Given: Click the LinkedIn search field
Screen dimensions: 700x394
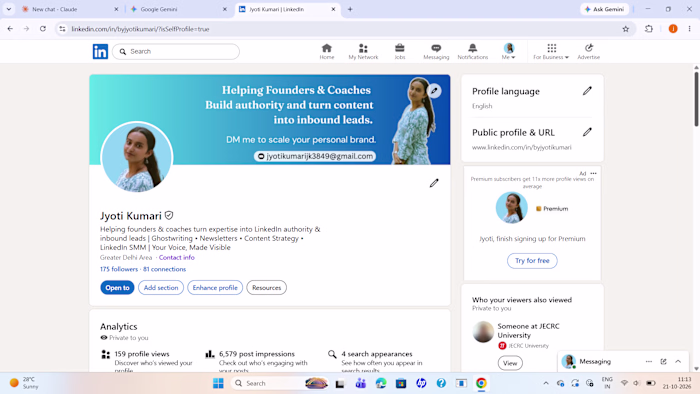Looking at the screenshot, I should (176, 51).
